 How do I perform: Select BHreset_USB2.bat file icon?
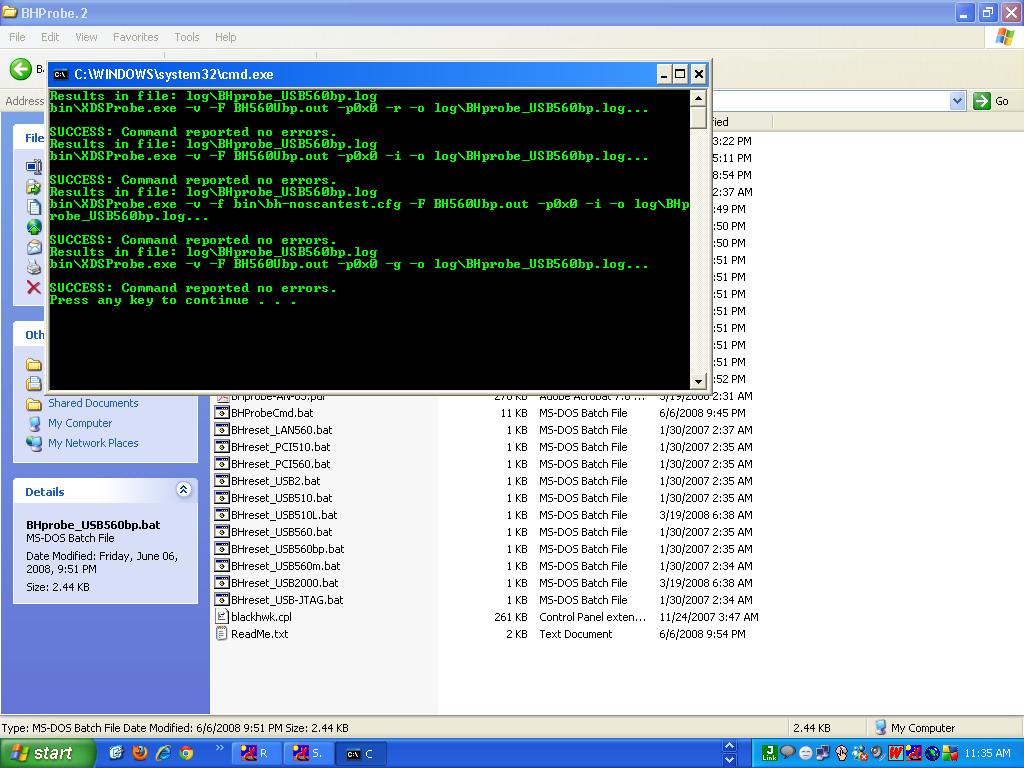222,481
